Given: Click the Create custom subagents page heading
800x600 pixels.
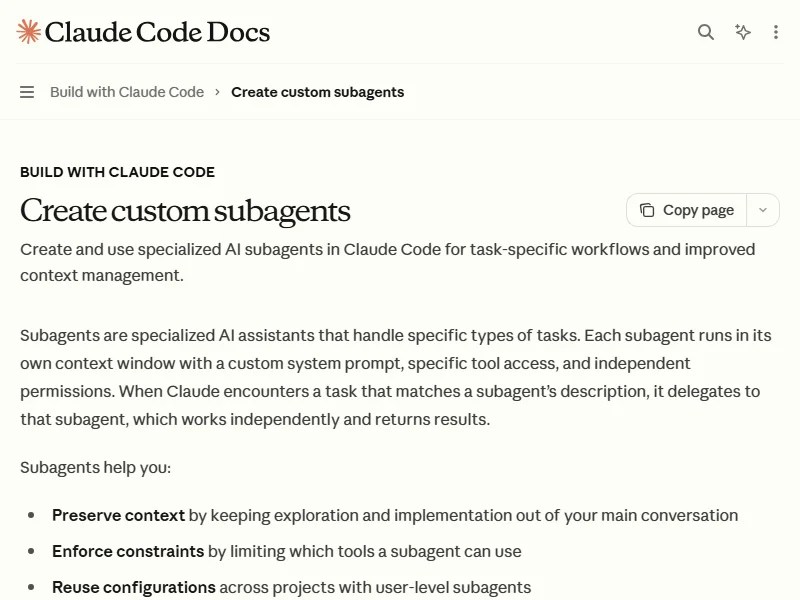Looking at the screenshot, I should click(185, 211).
